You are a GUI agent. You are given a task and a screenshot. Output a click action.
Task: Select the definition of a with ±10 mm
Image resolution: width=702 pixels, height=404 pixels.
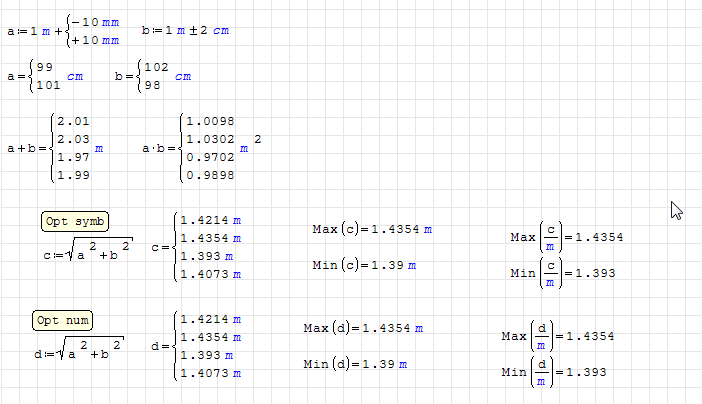(x=63, y=31)
